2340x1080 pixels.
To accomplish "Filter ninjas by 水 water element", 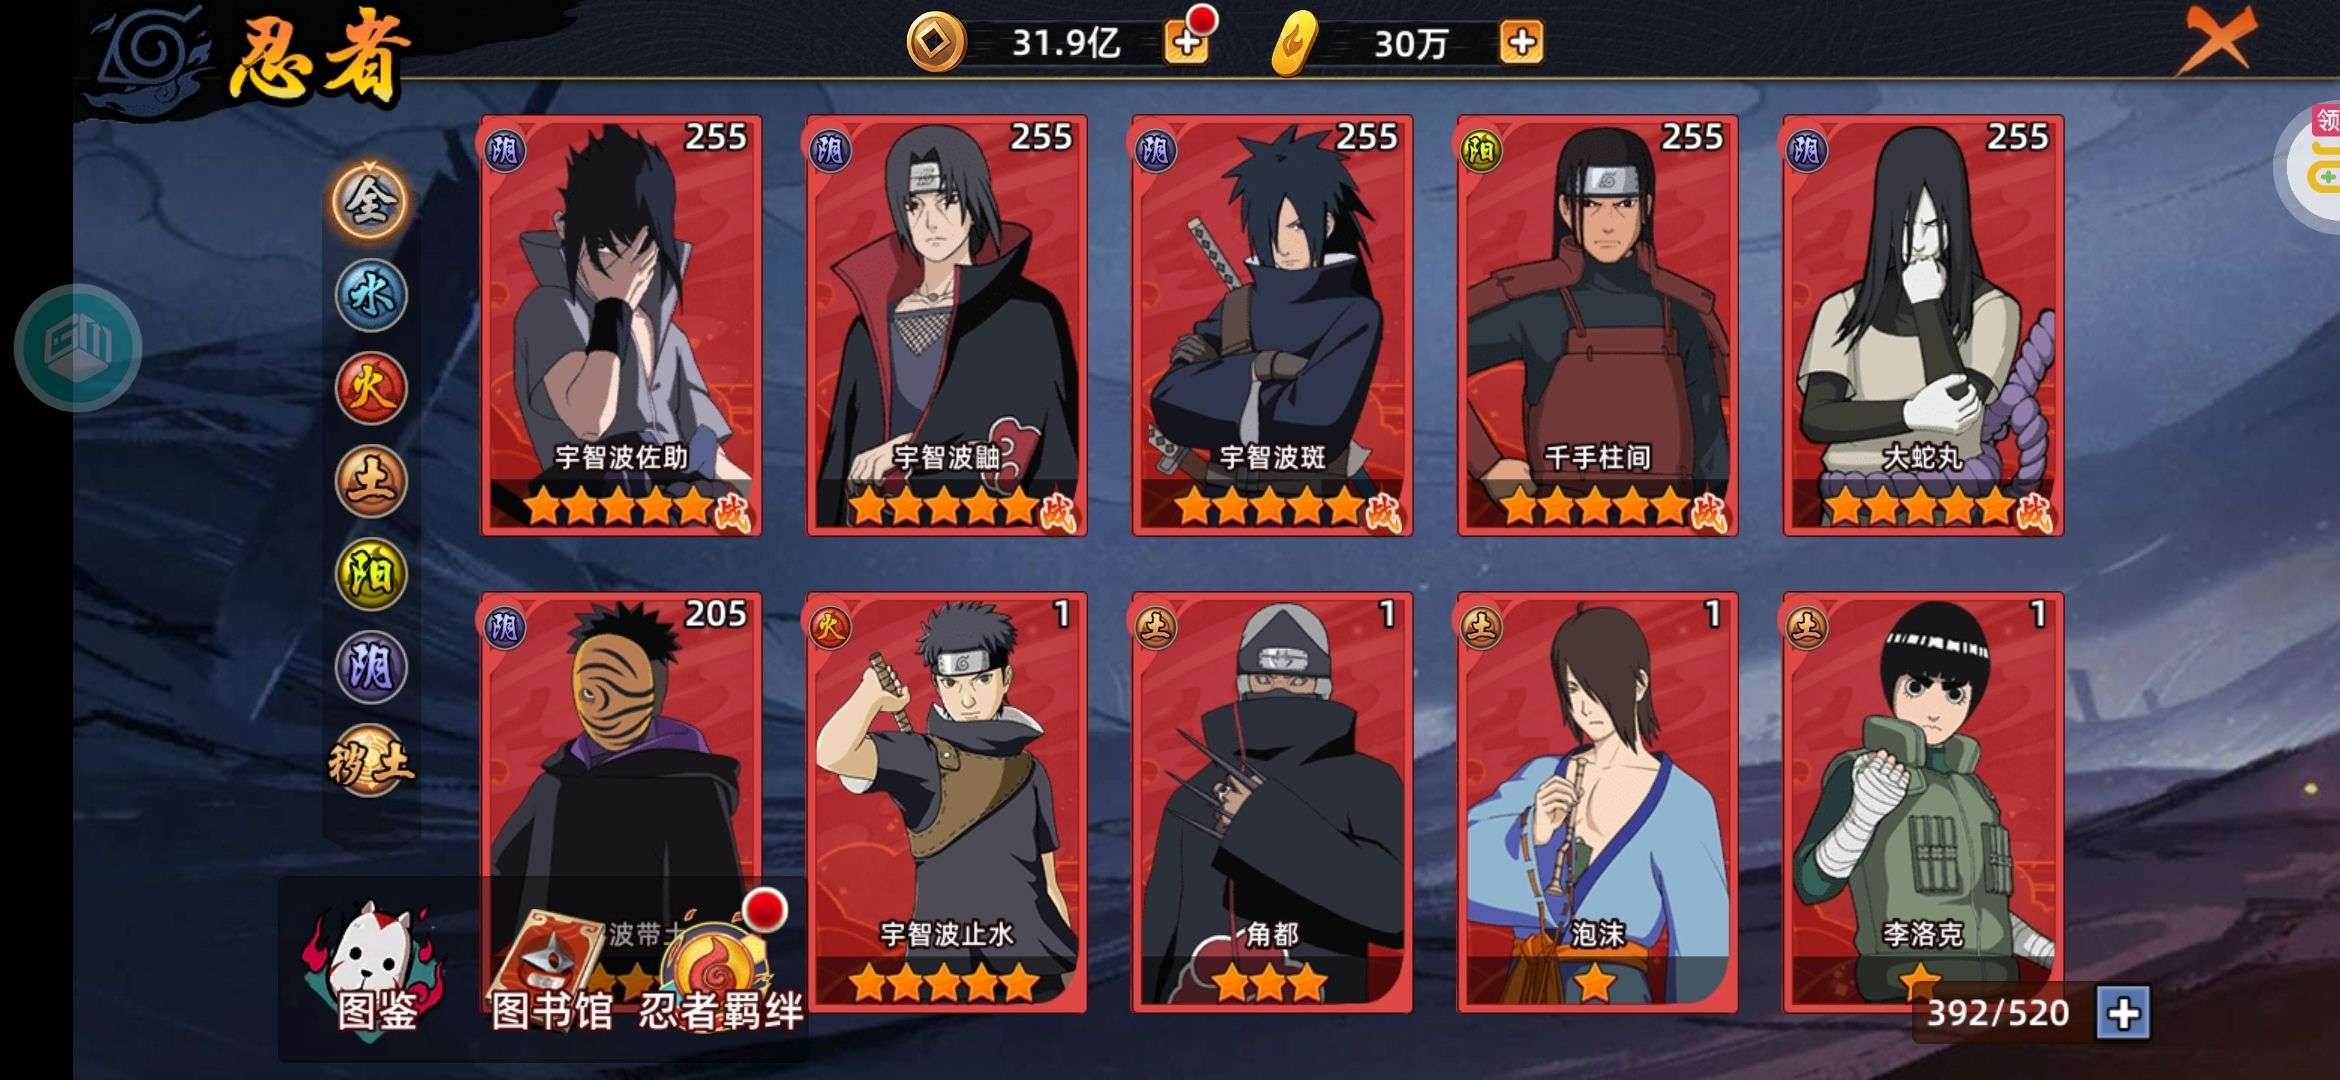I will click(370, 295).
